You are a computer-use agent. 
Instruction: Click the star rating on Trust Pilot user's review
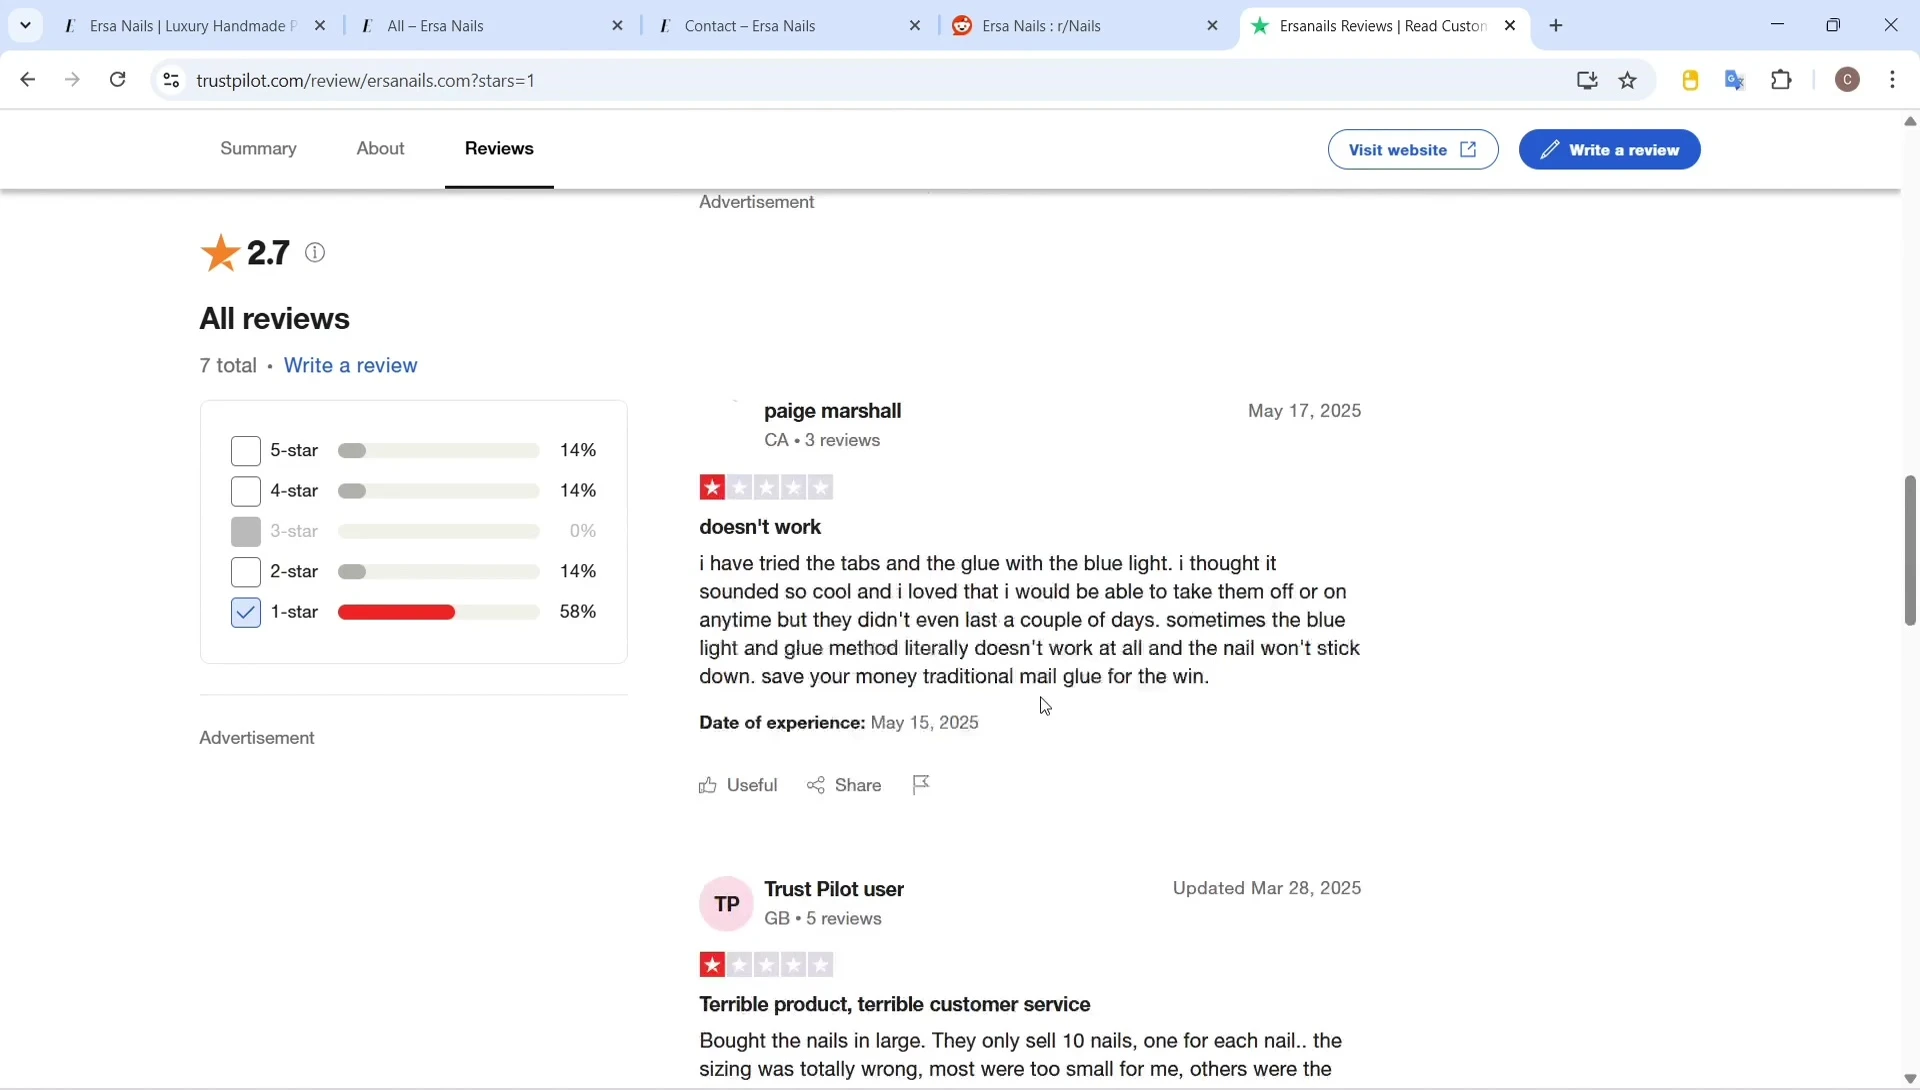tap(767, 966)
